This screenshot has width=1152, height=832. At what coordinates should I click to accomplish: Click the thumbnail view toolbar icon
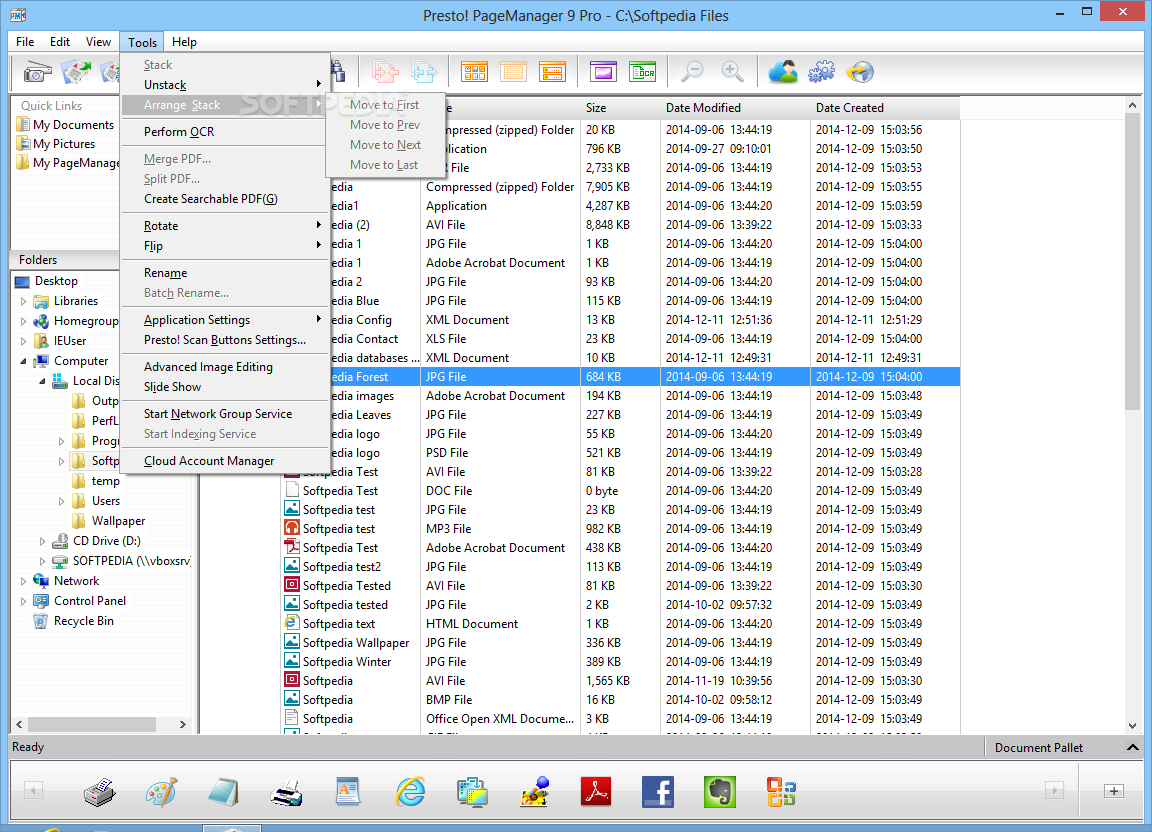474,72
